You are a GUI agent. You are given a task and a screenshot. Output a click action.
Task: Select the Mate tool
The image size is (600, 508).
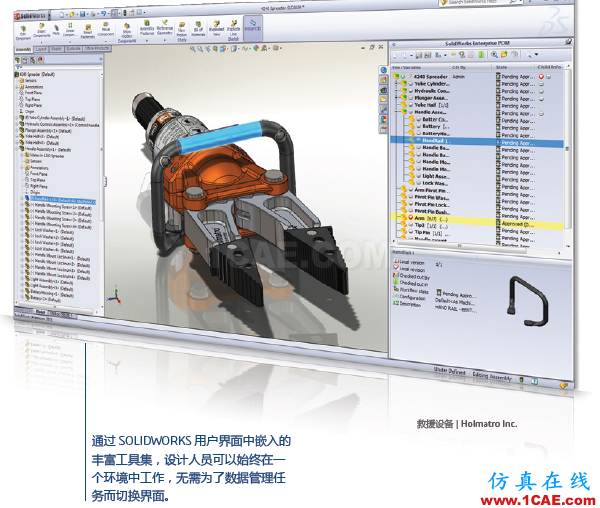[56, 30]
